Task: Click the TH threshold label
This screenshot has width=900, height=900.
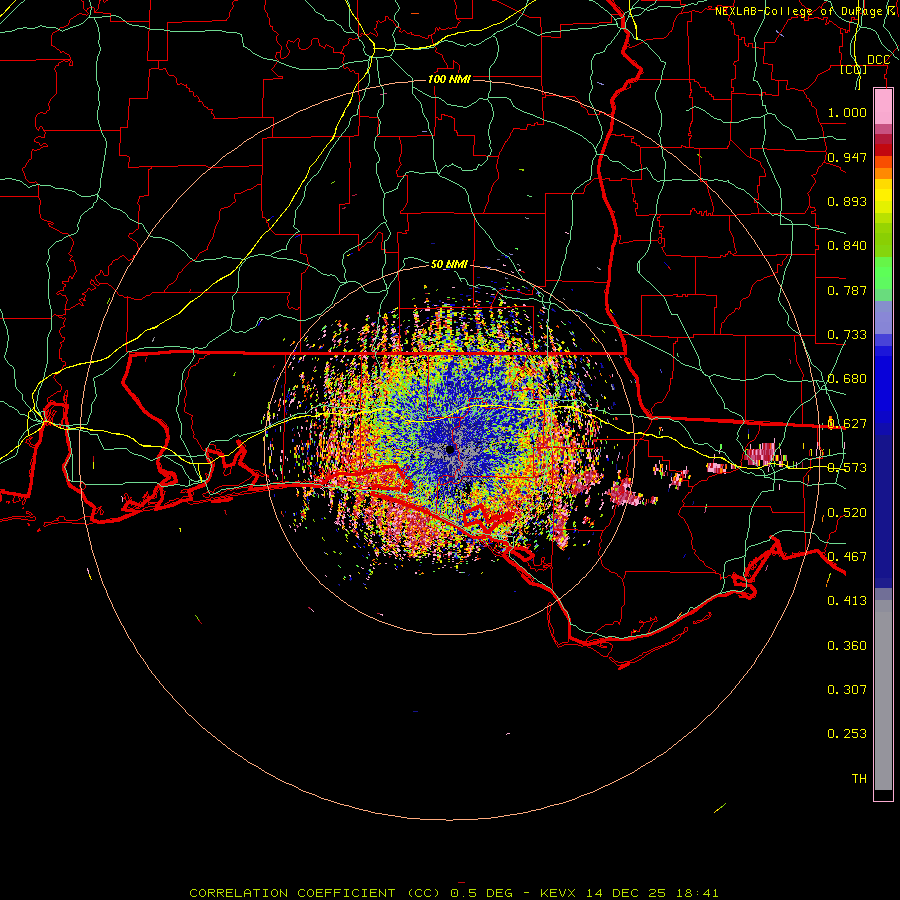Action: pyautogui.click(x=859, y=779)
